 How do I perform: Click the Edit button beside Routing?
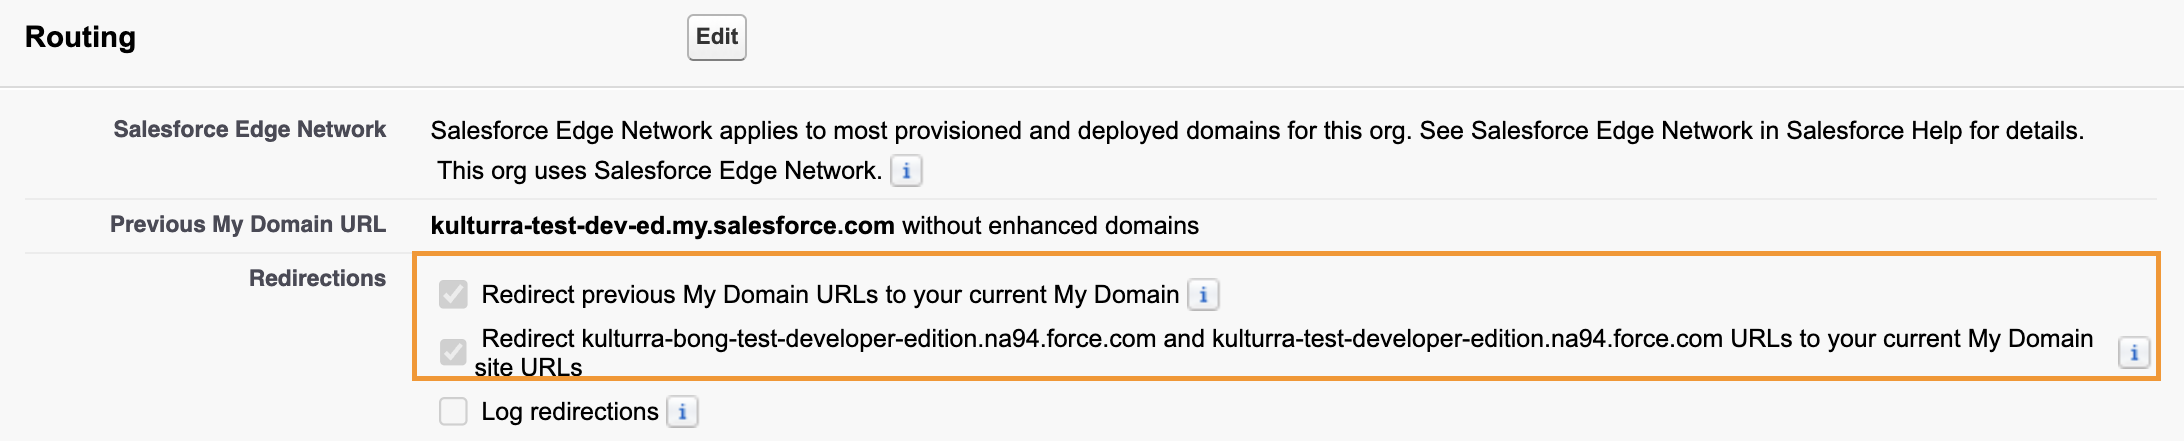[x=716, y=37]
